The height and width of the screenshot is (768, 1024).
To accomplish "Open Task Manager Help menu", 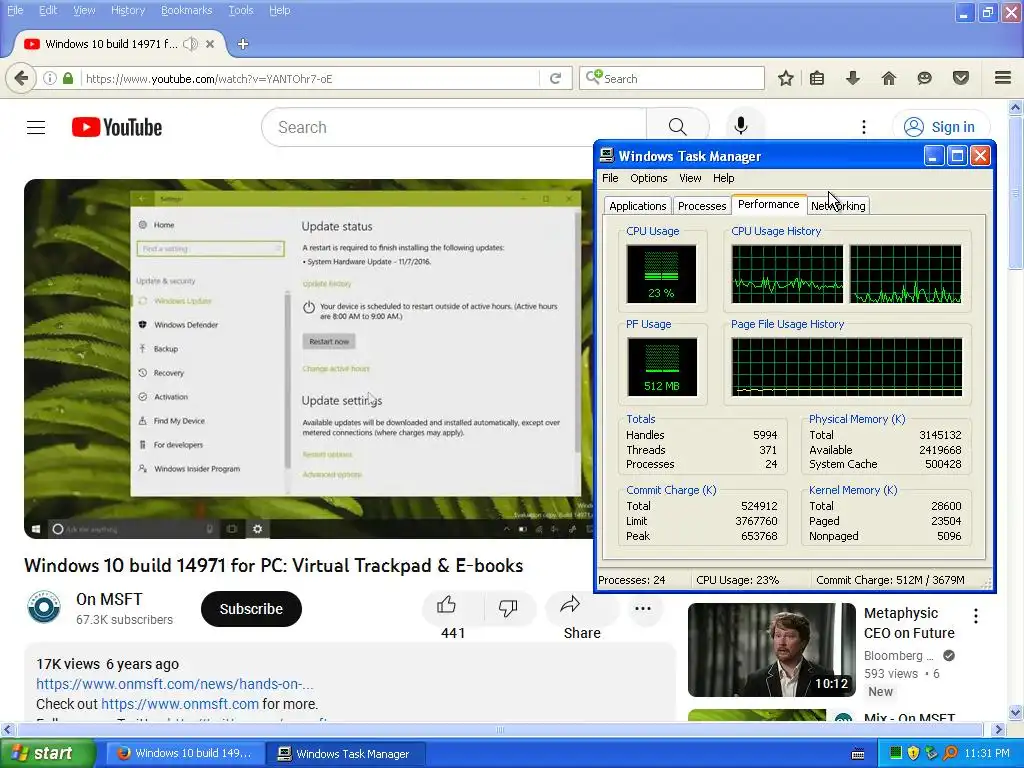I will [723, 178].
